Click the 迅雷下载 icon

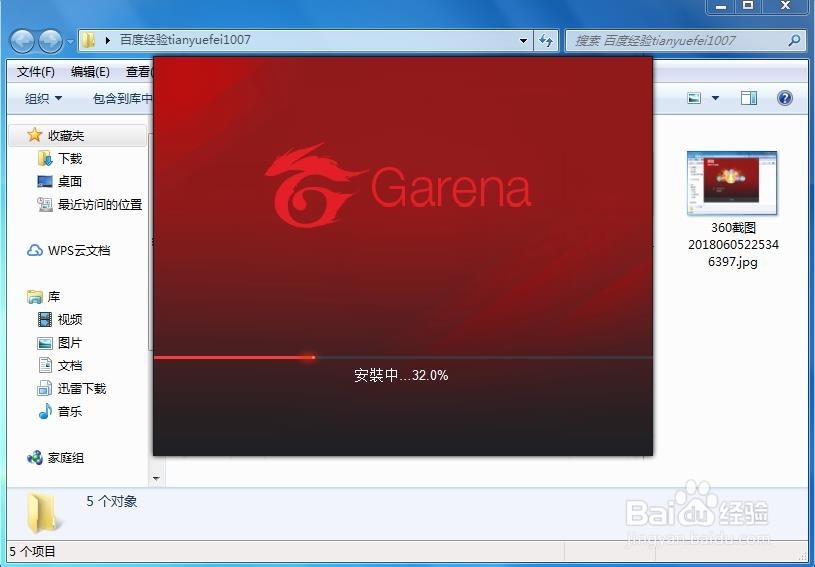pyautogui.click(x=45, y=388)
